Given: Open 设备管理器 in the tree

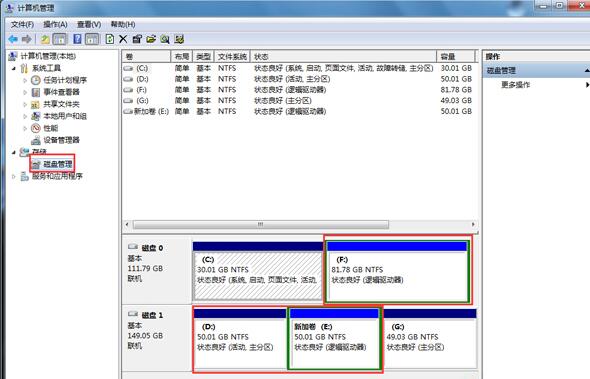Looking at the screenshot, I should click(x=61, y=140).
